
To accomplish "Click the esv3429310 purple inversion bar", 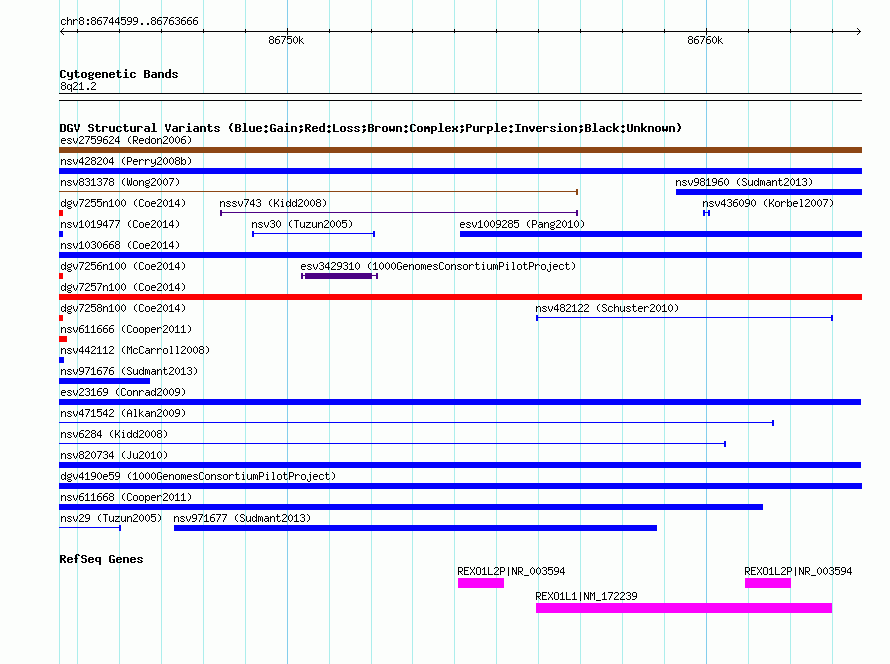I will 339,276.
